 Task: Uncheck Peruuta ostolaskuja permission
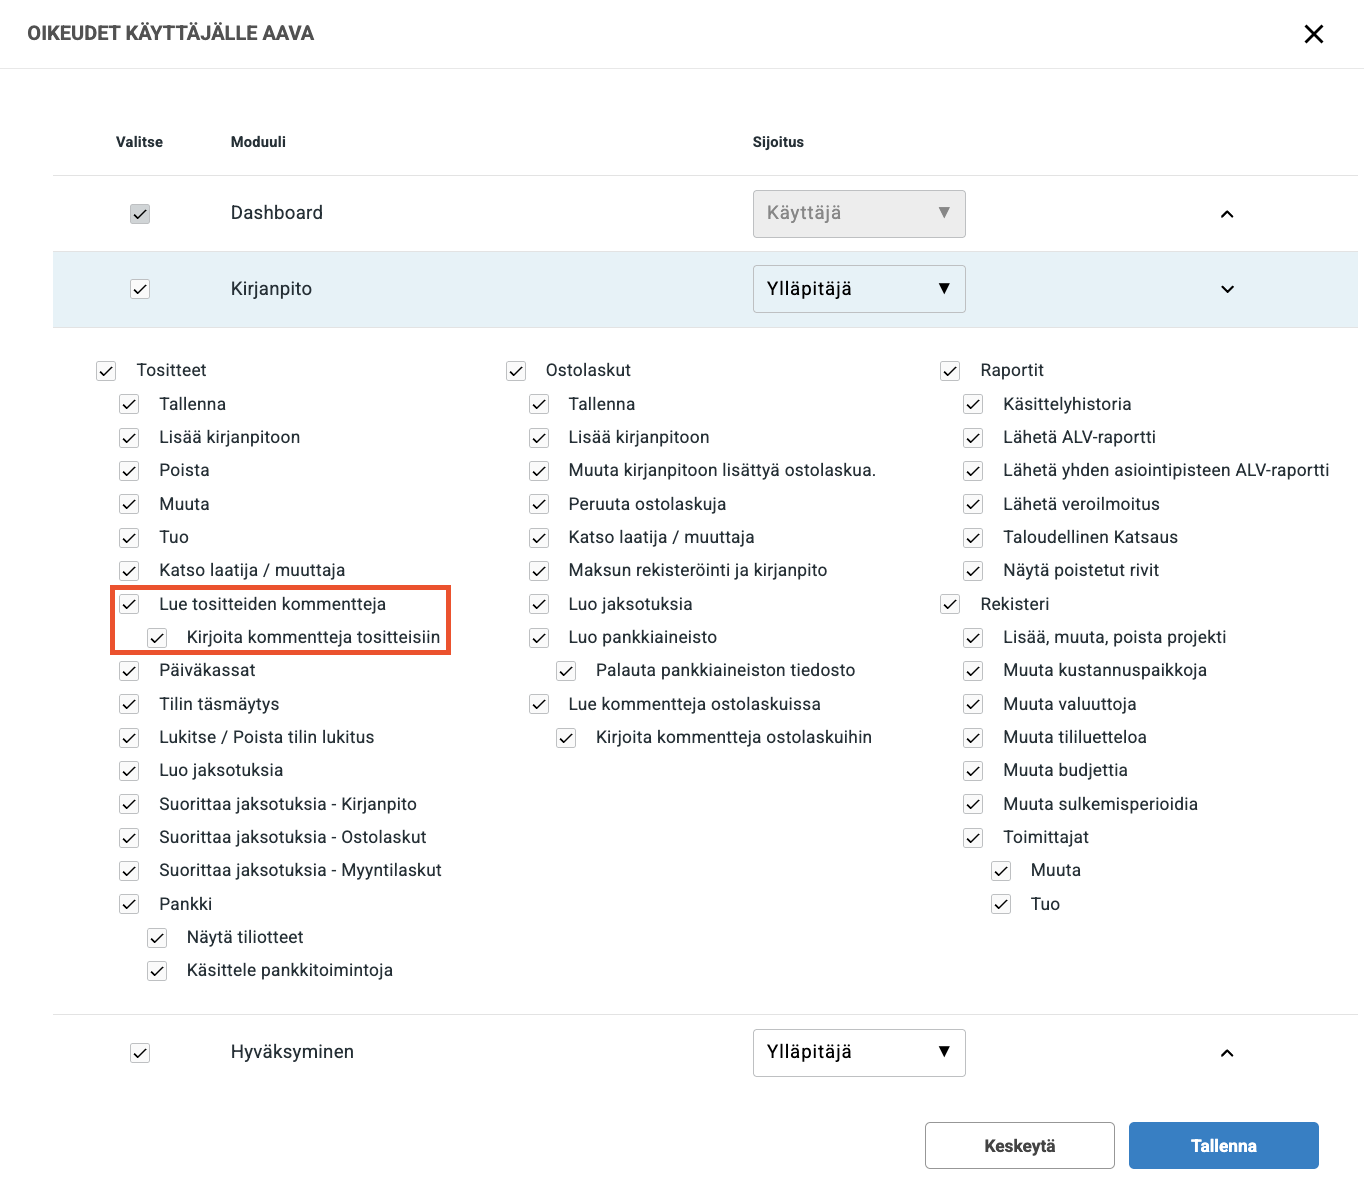click(539, 504)
